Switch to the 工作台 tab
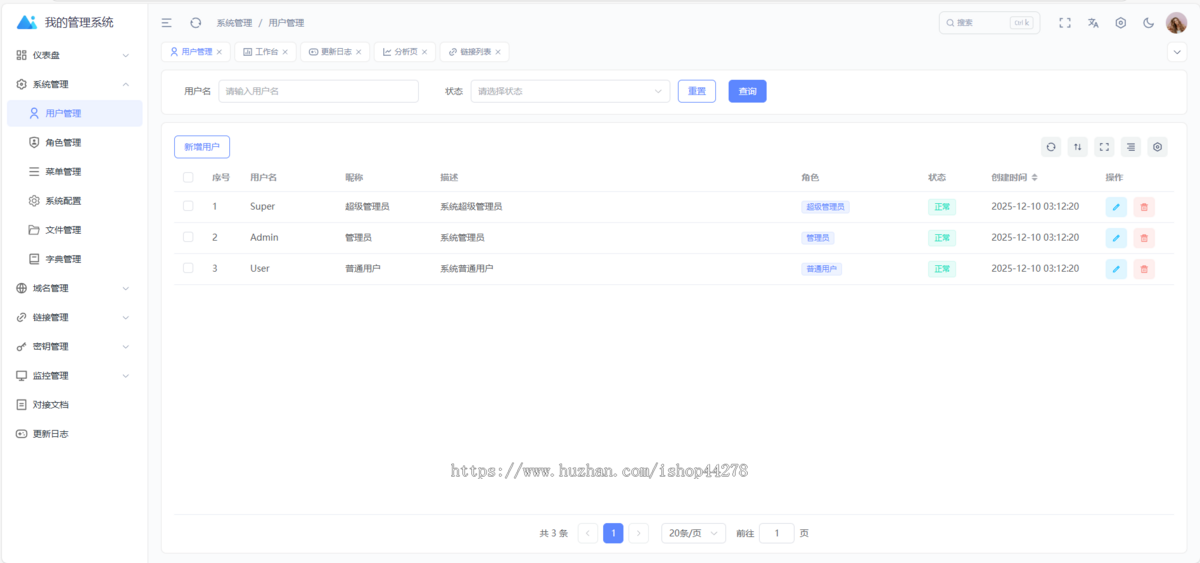Image resolution: width=1200 pixels, height=563 pixels. tap(264, 52)
